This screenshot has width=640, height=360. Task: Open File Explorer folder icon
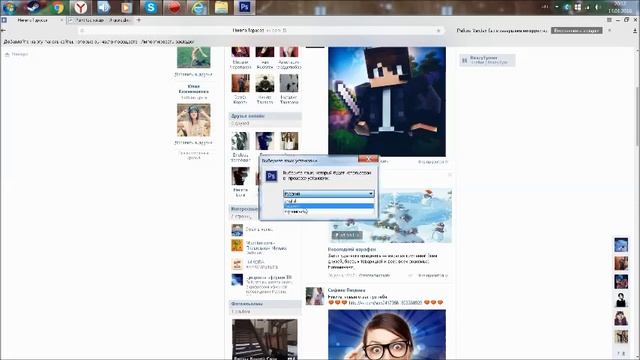(x=221, y=7)
